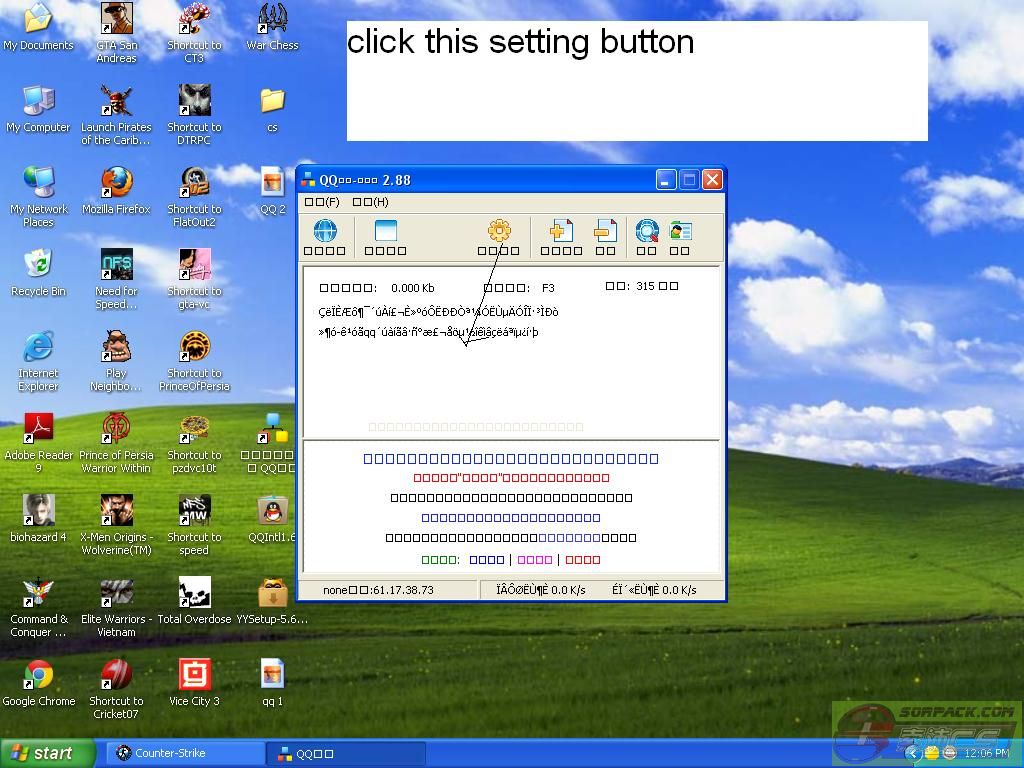Click the QQ taskbar button
This screenshot has height=768, width=1024.
pos(347,754)
